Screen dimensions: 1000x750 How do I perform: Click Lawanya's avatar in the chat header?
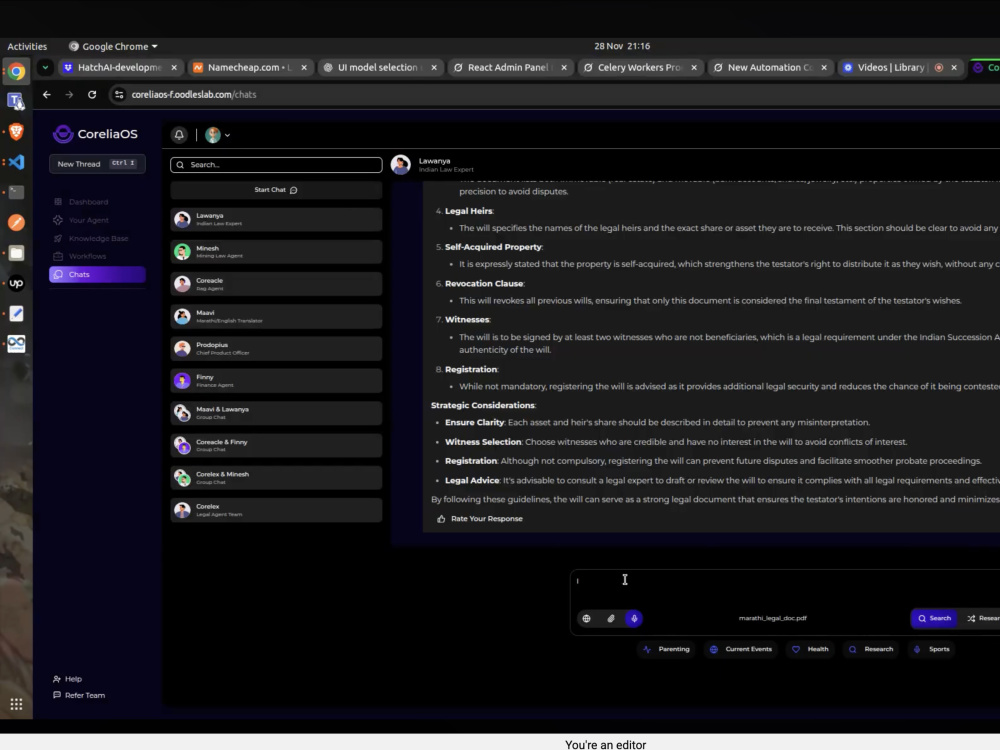point(401,165)
